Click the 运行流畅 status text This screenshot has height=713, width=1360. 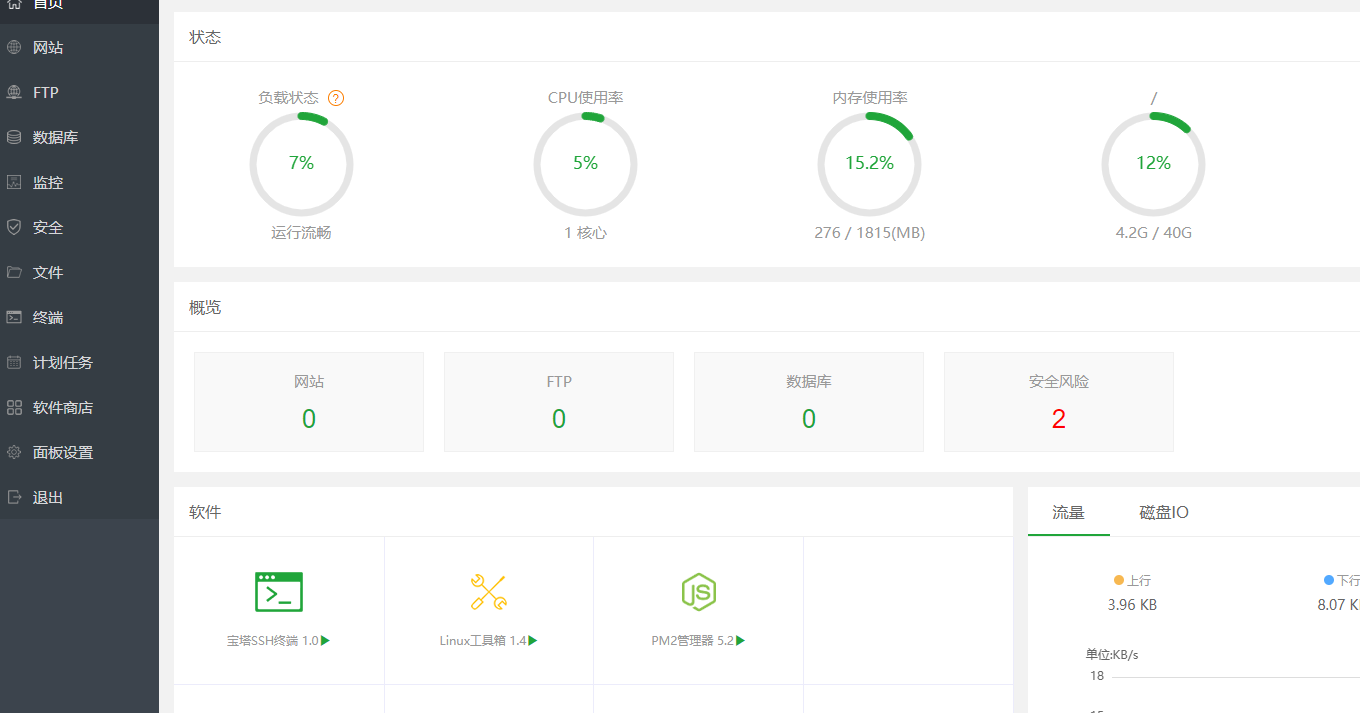(x=301, y=233)
